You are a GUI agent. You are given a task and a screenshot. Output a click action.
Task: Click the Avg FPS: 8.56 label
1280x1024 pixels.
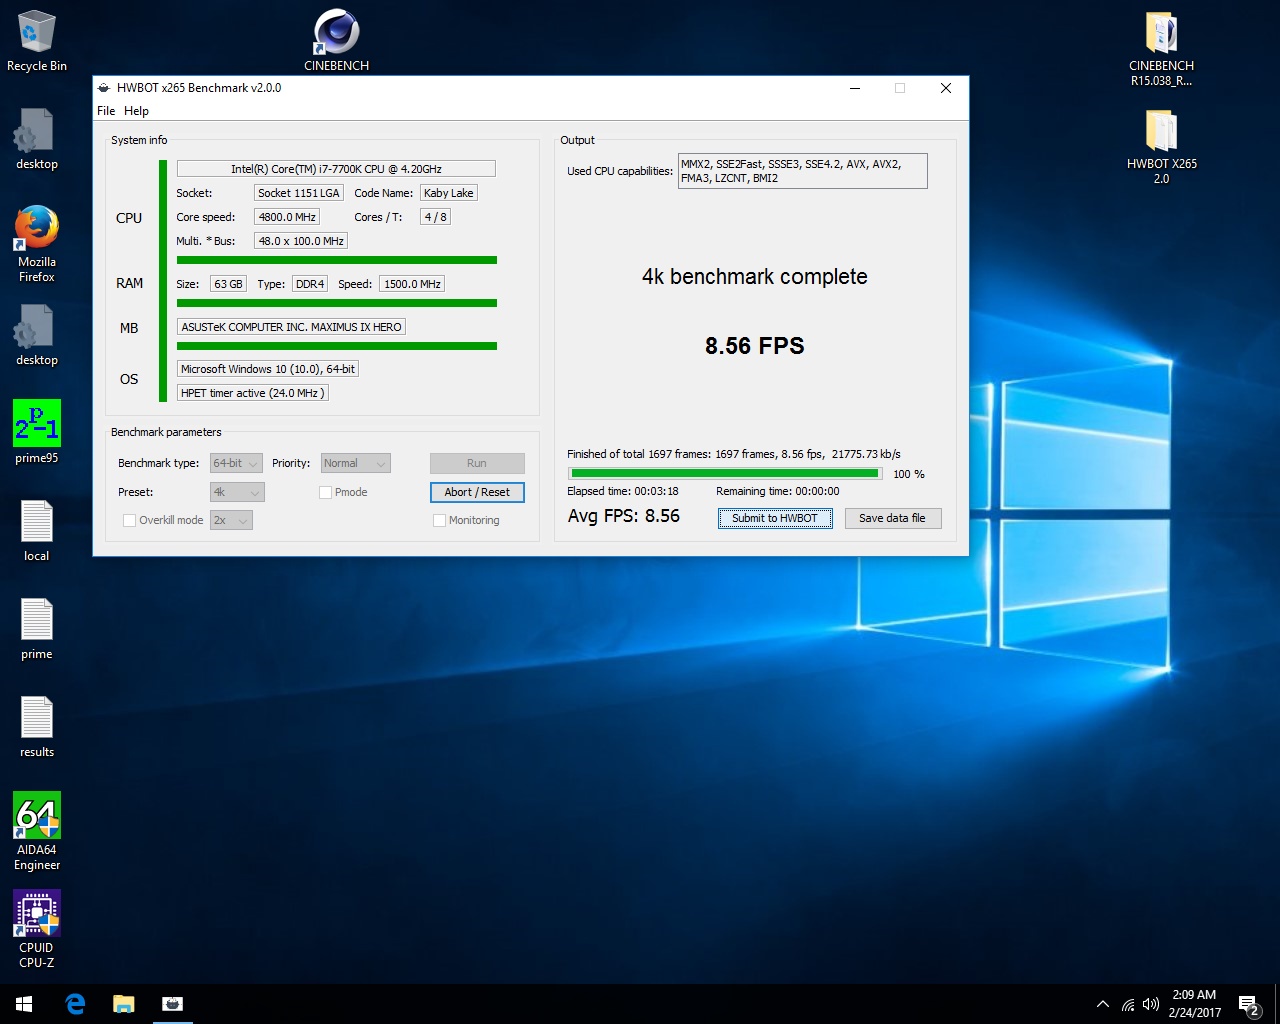pos(624,516)
